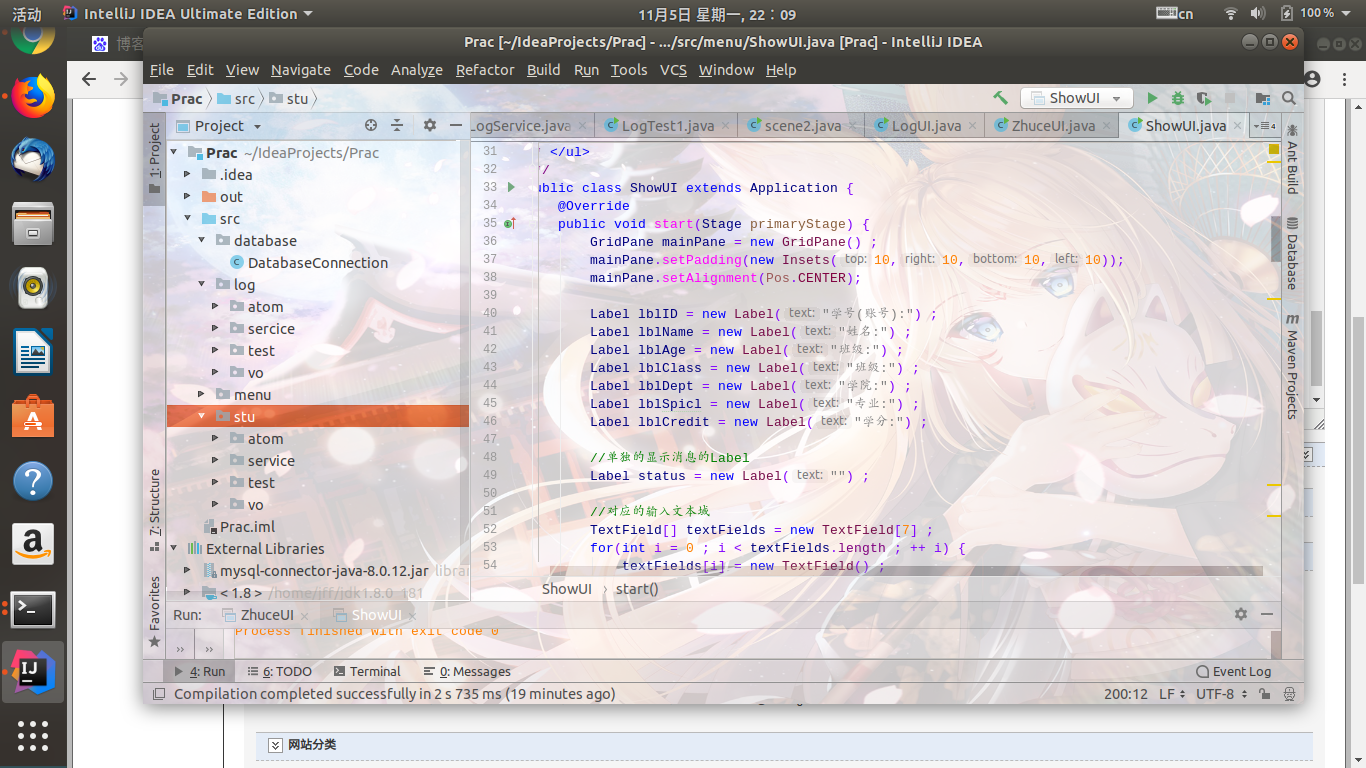
Task: Close the ShowUI.java editor tab
Action: point(1238,126)
